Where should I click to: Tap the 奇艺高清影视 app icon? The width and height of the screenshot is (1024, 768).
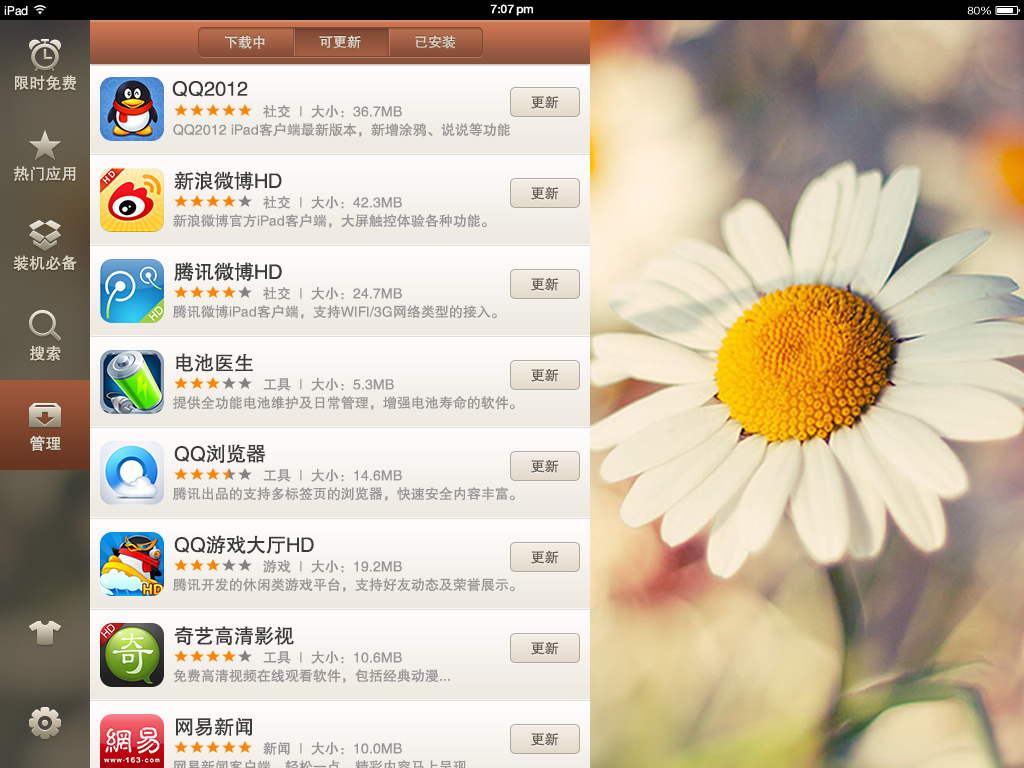[x=132, y=655]
